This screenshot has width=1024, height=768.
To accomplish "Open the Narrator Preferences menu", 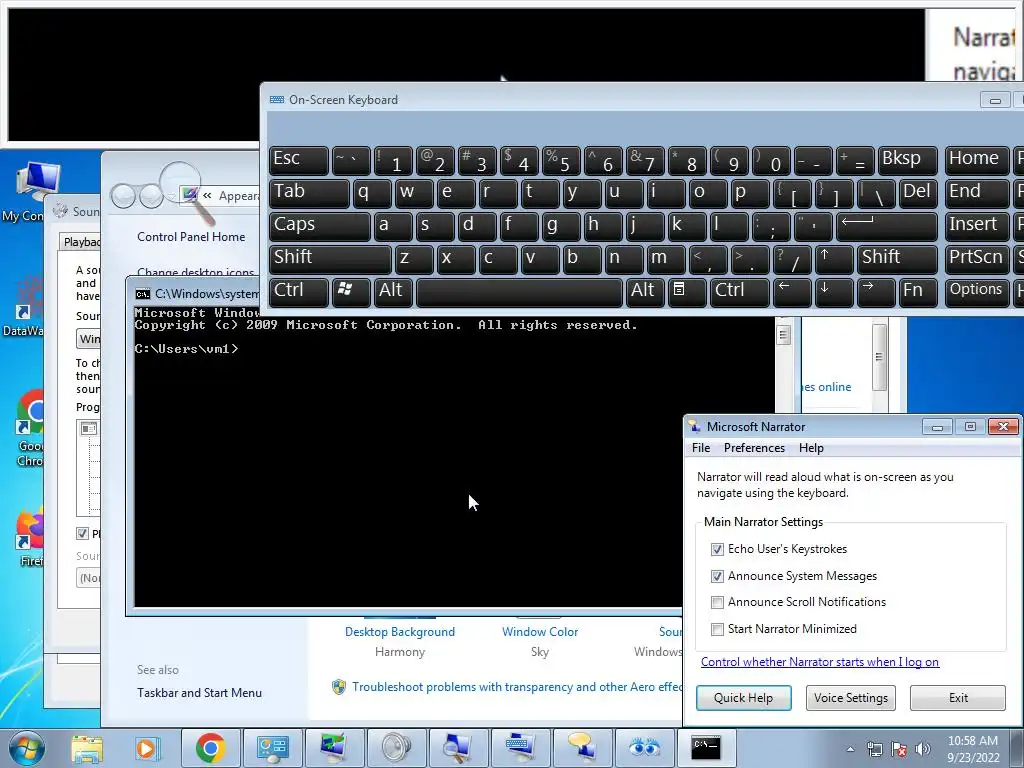I will pyautogui.click(x=754, y=448).
